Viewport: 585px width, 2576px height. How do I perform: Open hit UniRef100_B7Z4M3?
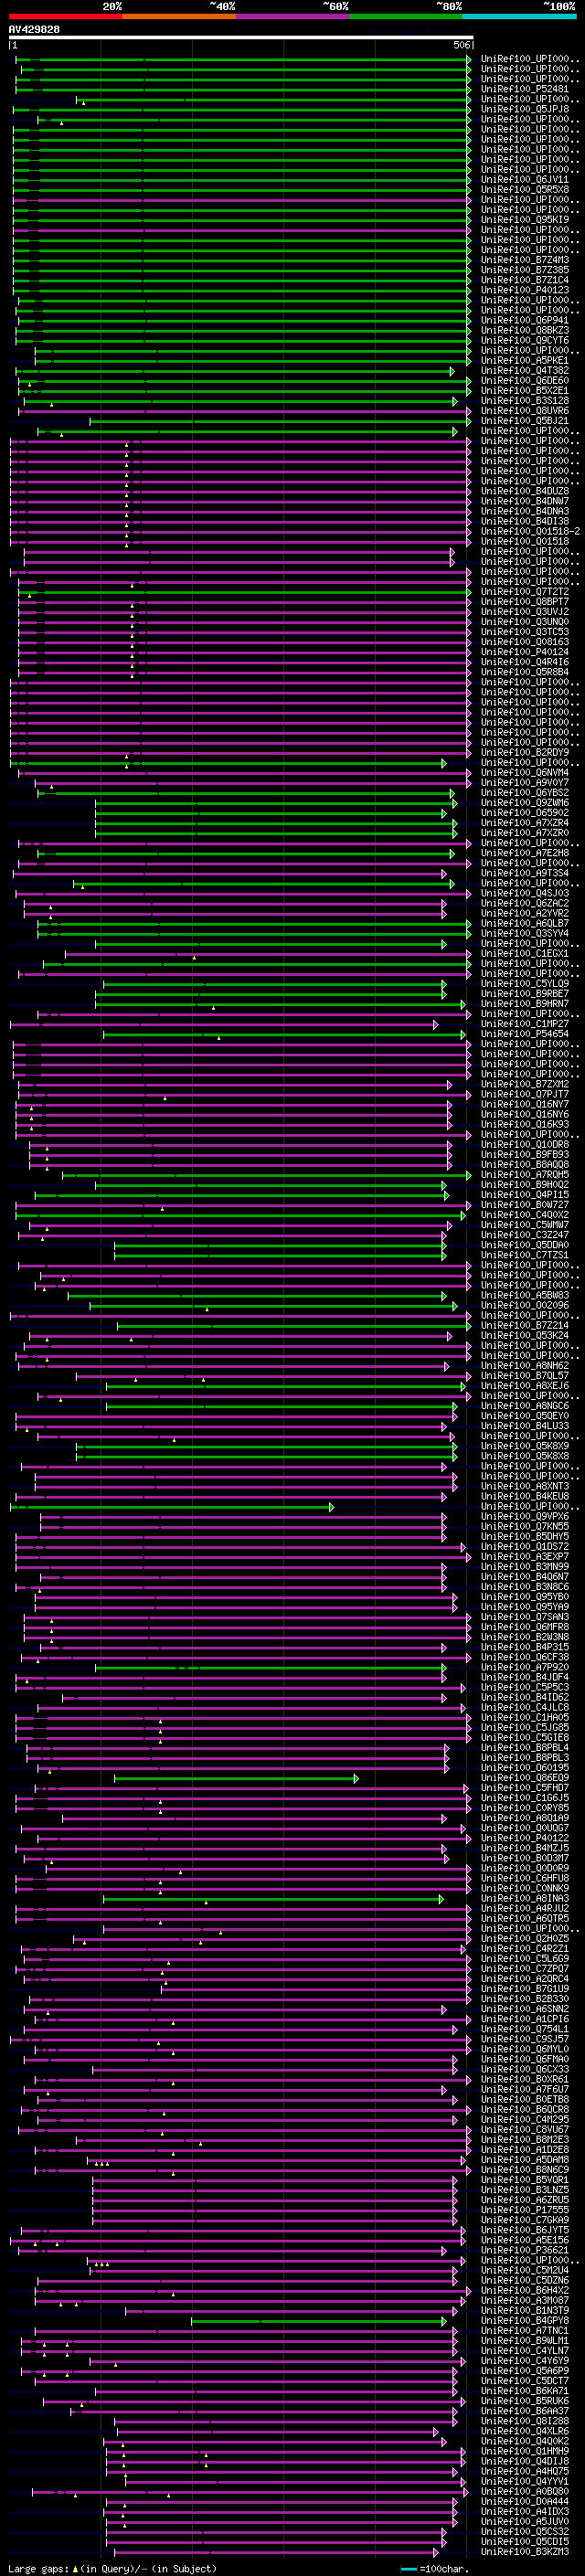click(x=525, y=260)
